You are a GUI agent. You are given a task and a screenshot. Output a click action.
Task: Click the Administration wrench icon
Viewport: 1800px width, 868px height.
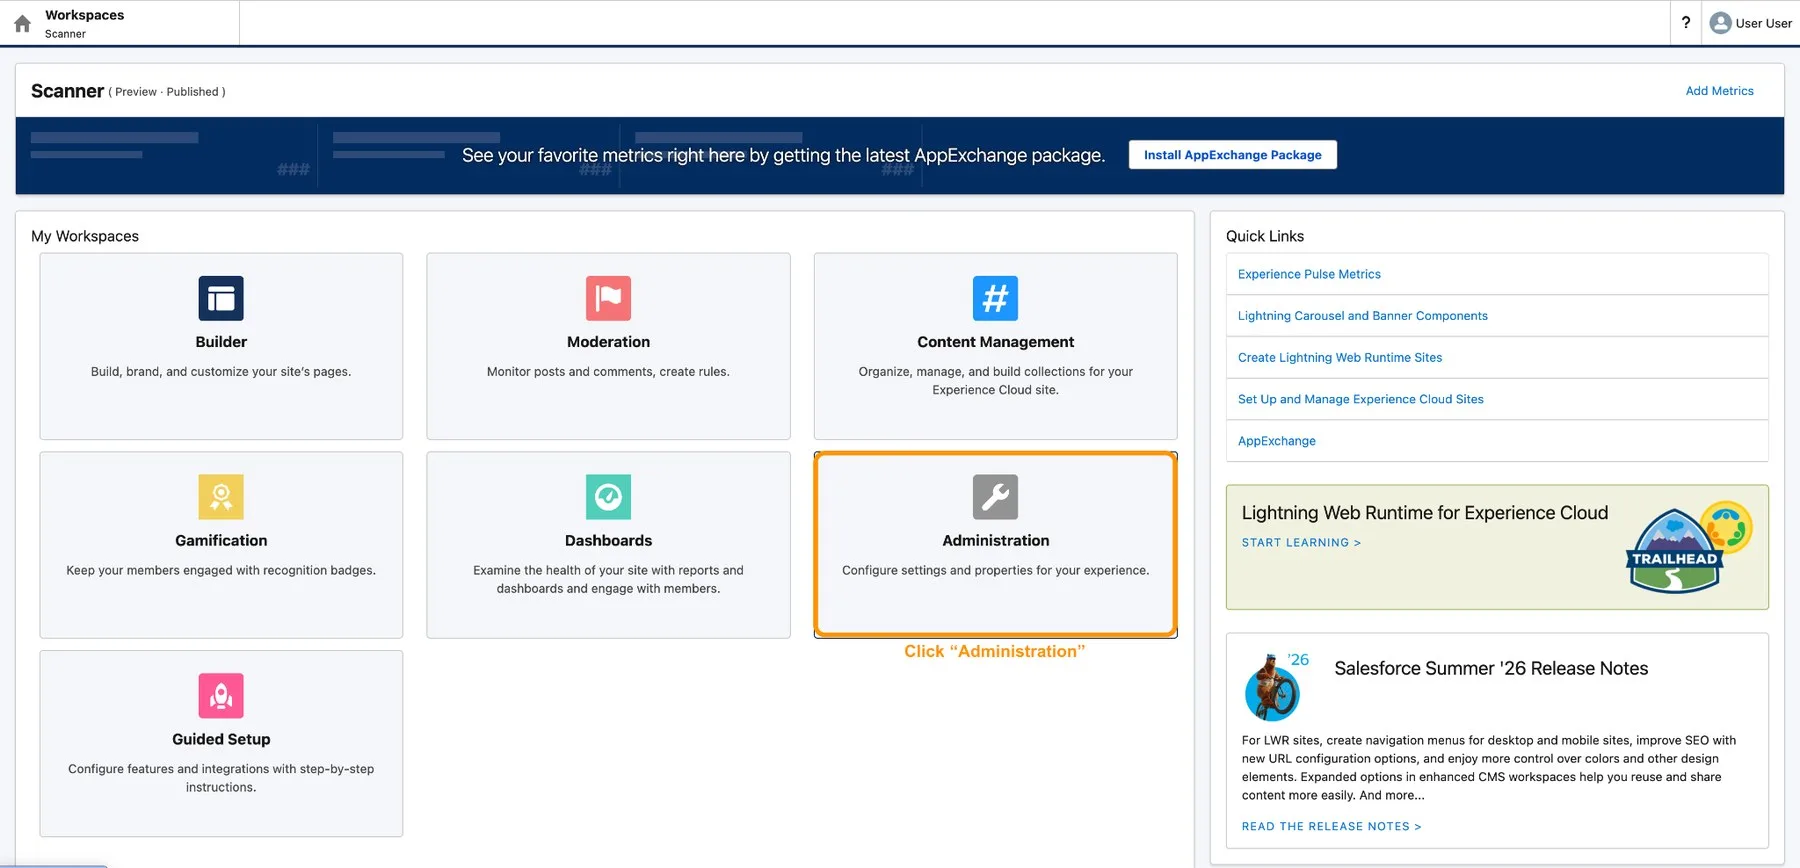pos(995,497)
